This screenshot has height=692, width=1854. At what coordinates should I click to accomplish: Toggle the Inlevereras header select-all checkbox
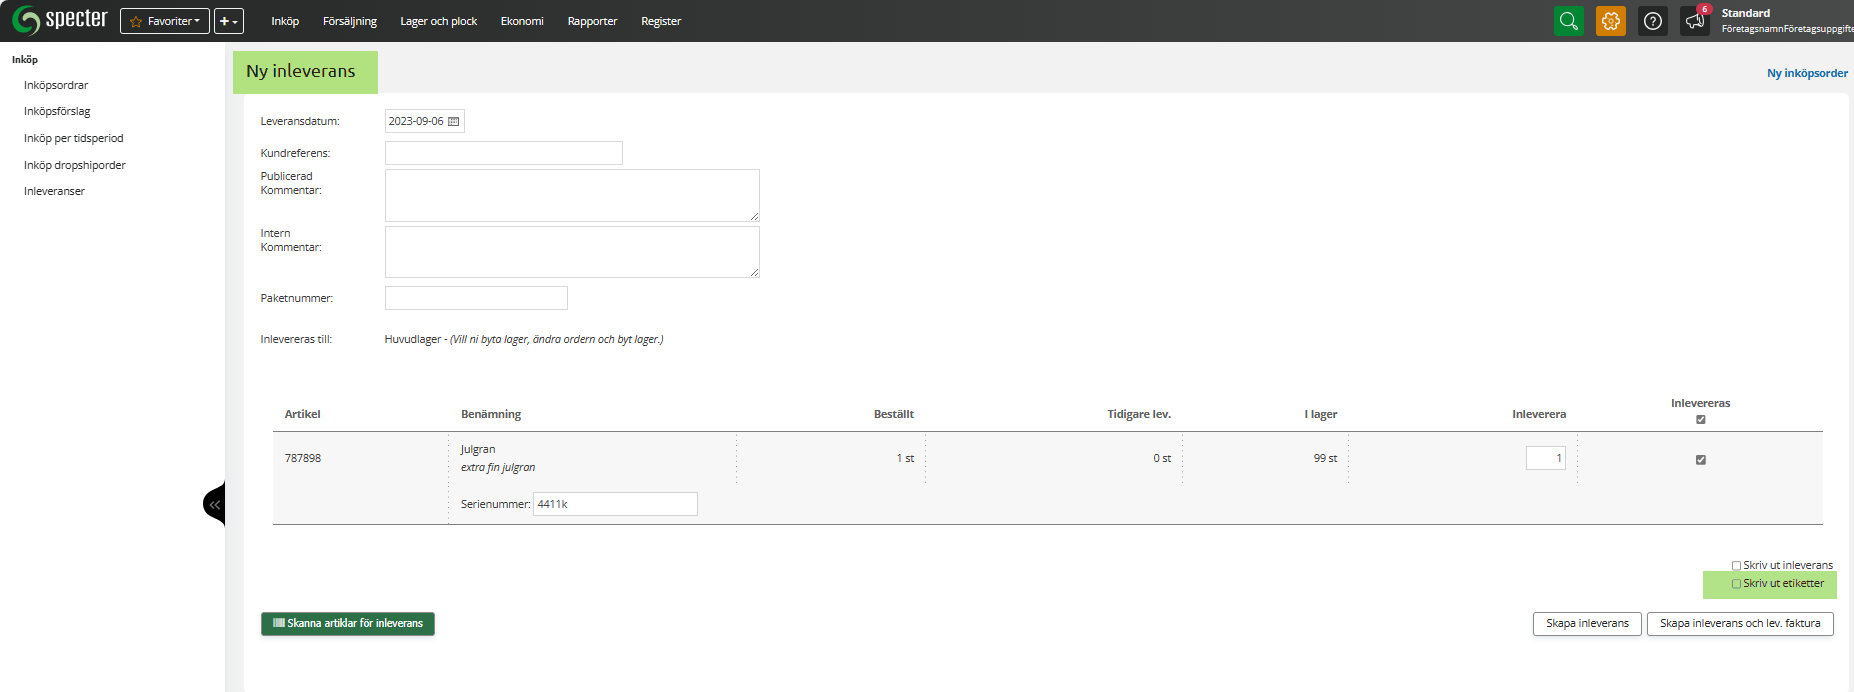[1700, 420]
